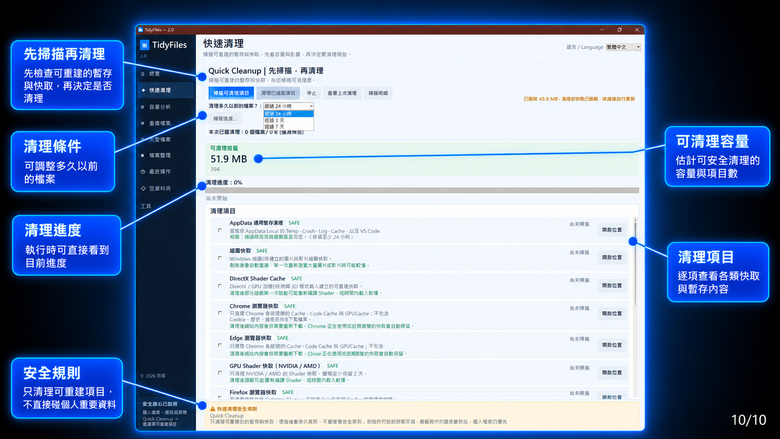Open the 總覽 overview page
Screen dimensions: 780x439
coord(165,74)
